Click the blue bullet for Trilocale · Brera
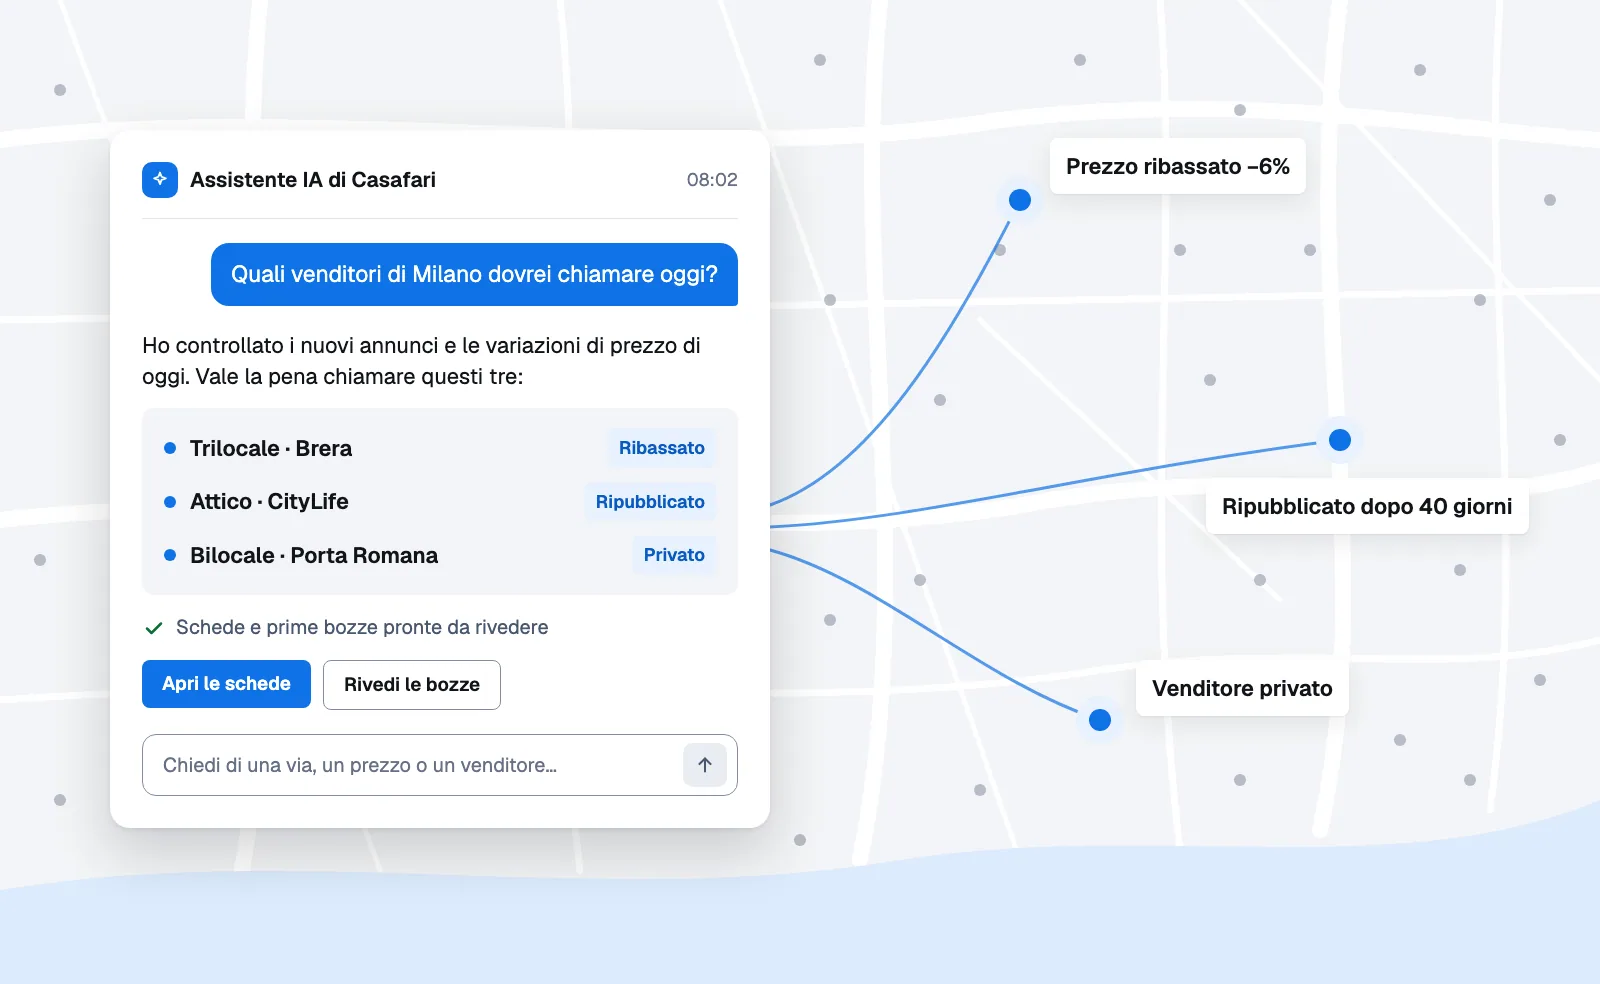This screenshot has width=1600, height=984. [170, 448]
